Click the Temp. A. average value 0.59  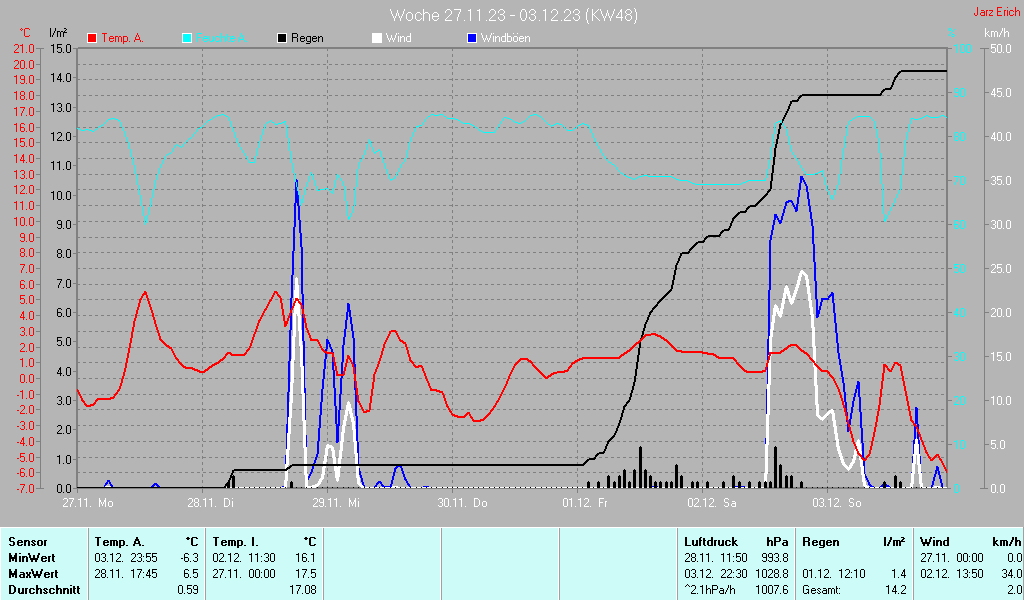[x=188, y=590]
